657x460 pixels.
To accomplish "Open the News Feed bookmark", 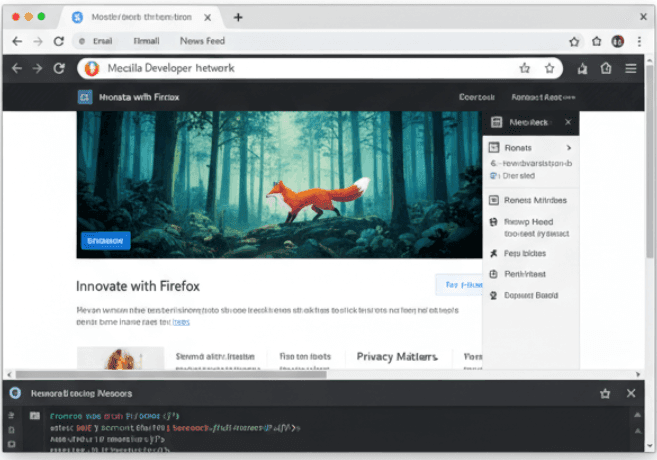I will [202, 41].
